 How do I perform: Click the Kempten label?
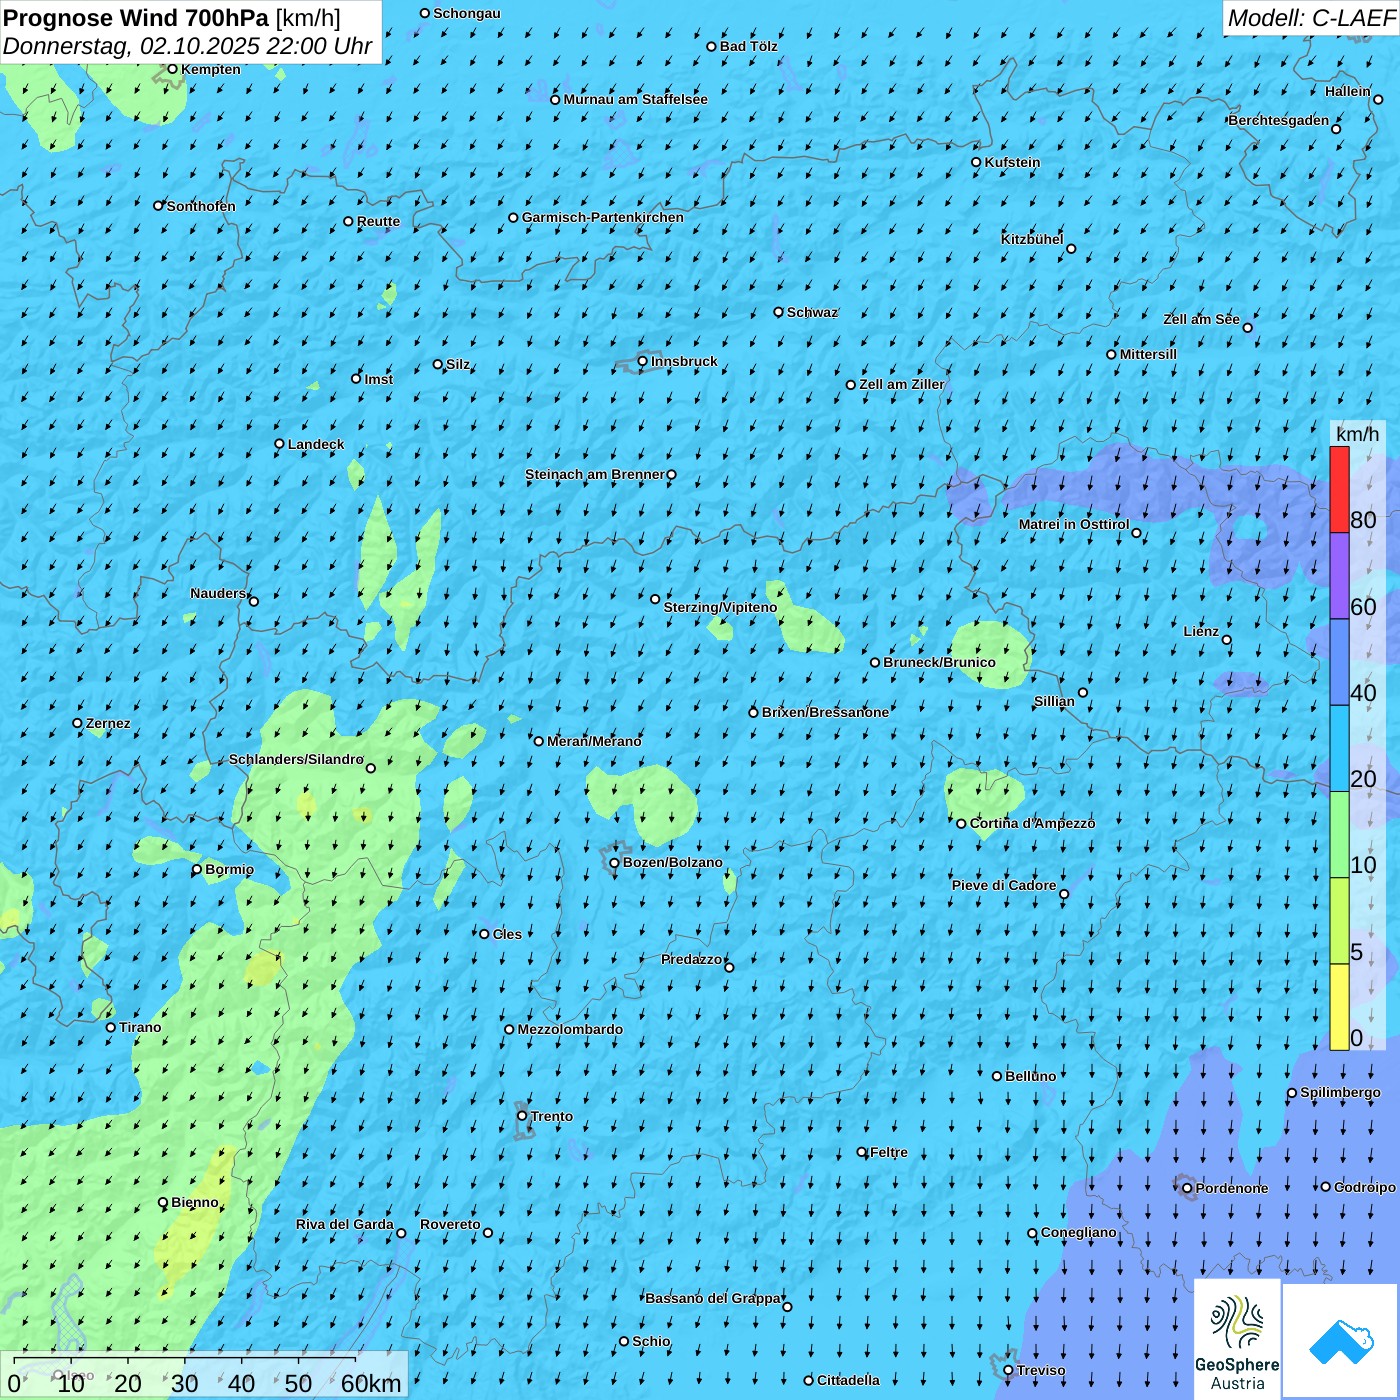210,69
